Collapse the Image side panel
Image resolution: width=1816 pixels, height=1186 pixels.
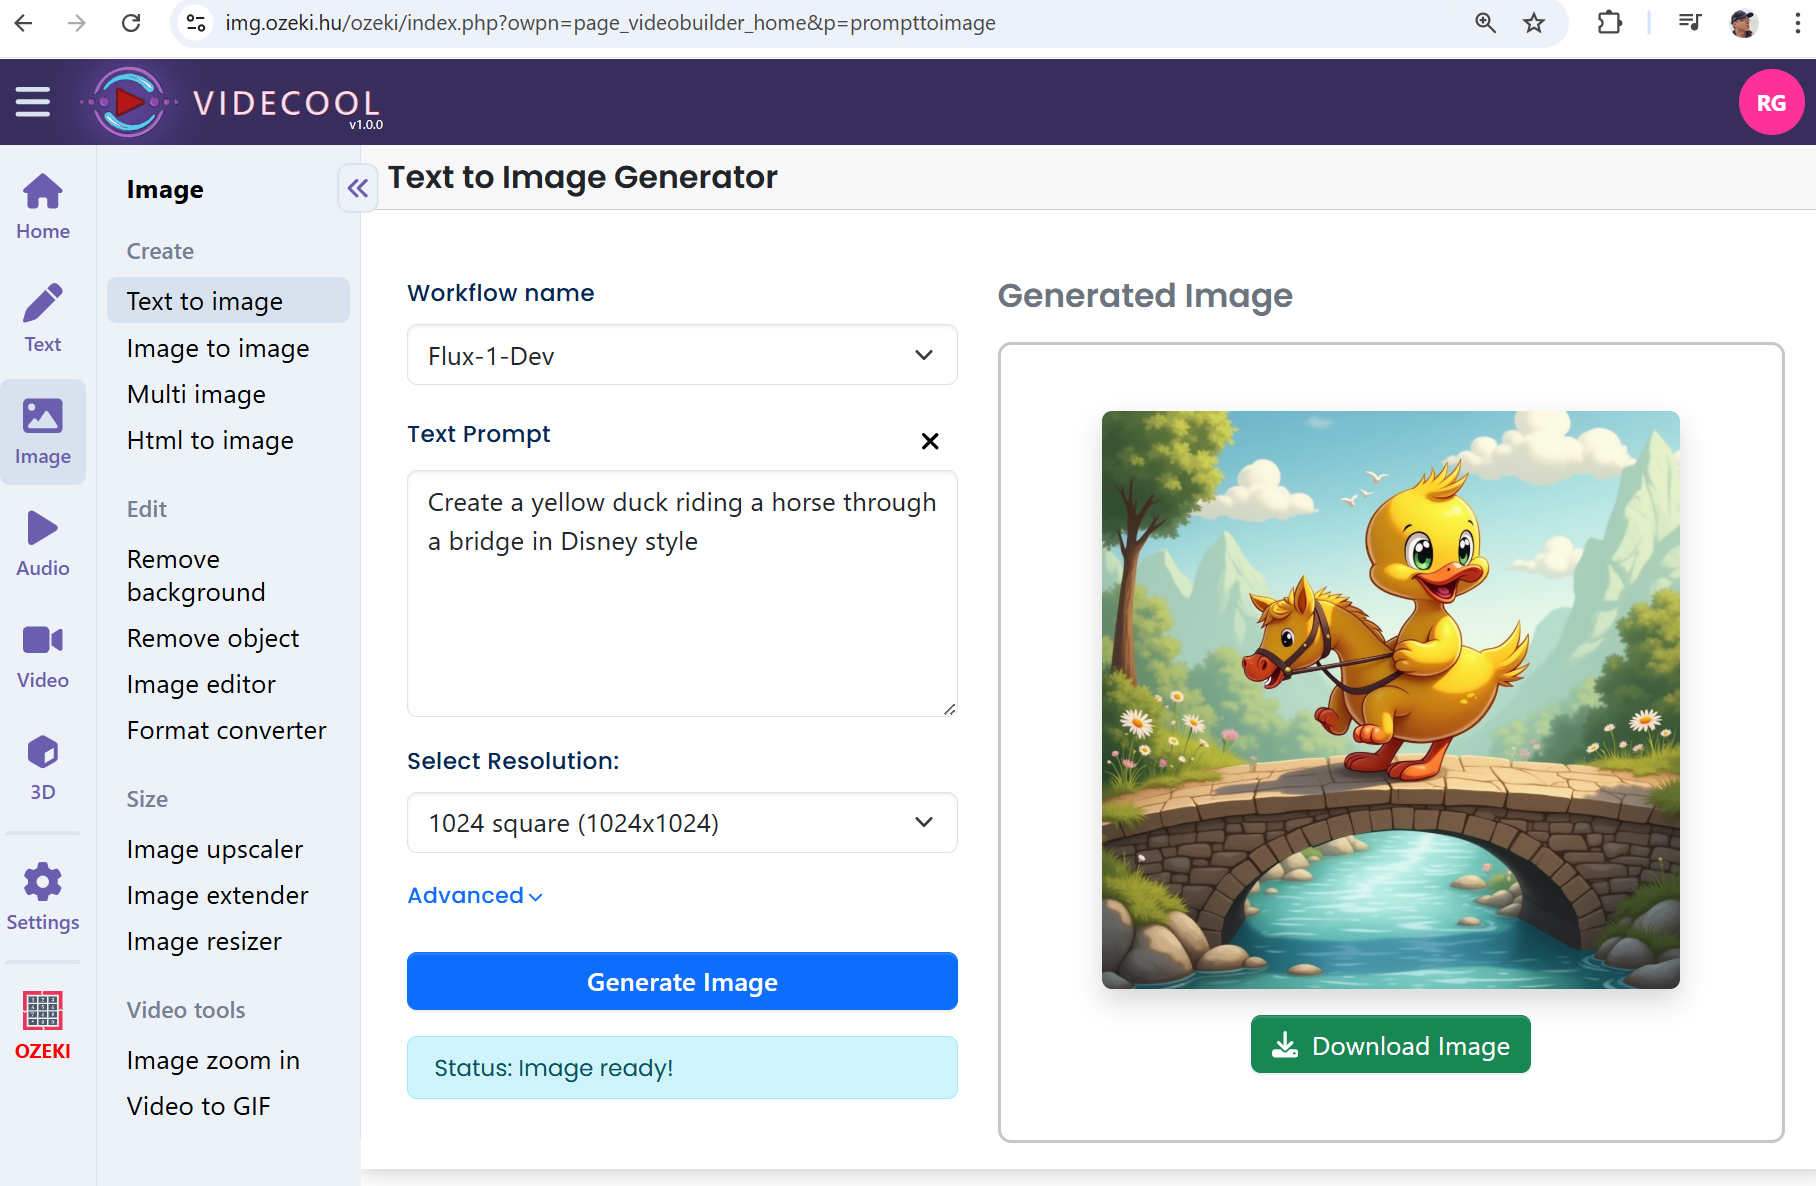click(x=357, y=188)
